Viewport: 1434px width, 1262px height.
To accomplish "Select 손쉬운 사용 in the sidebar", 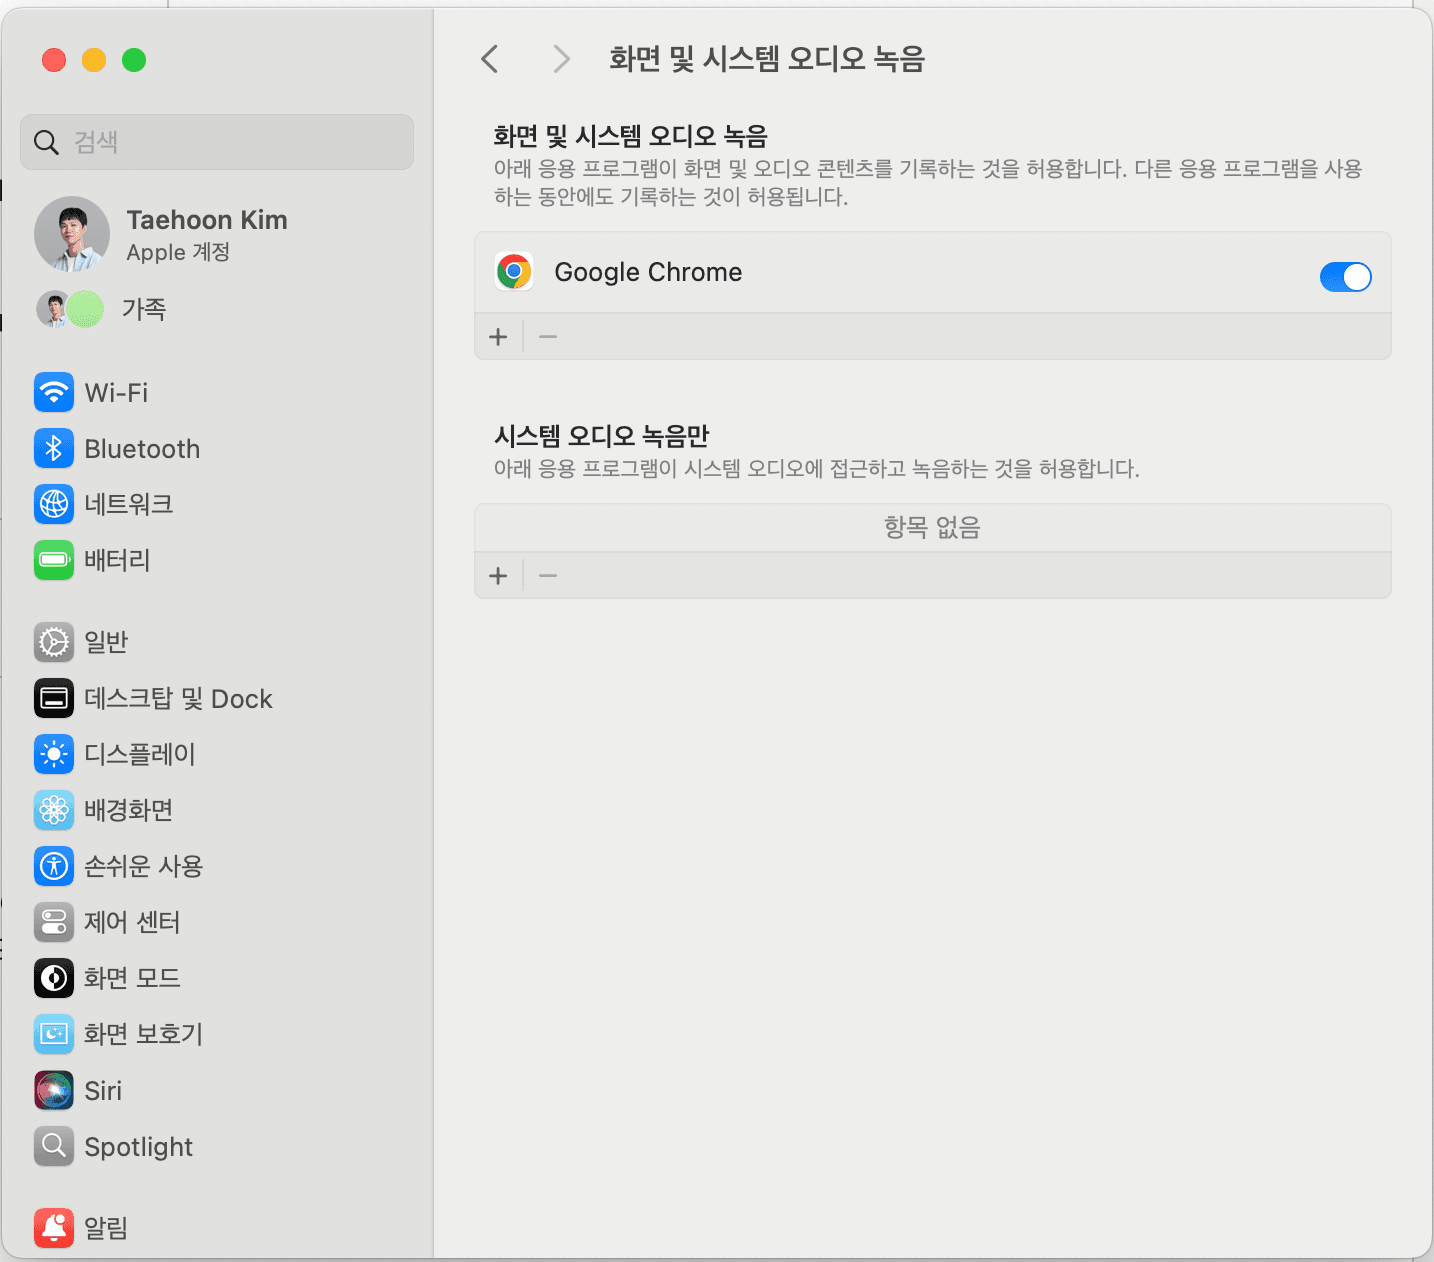I will click(142, 866).
